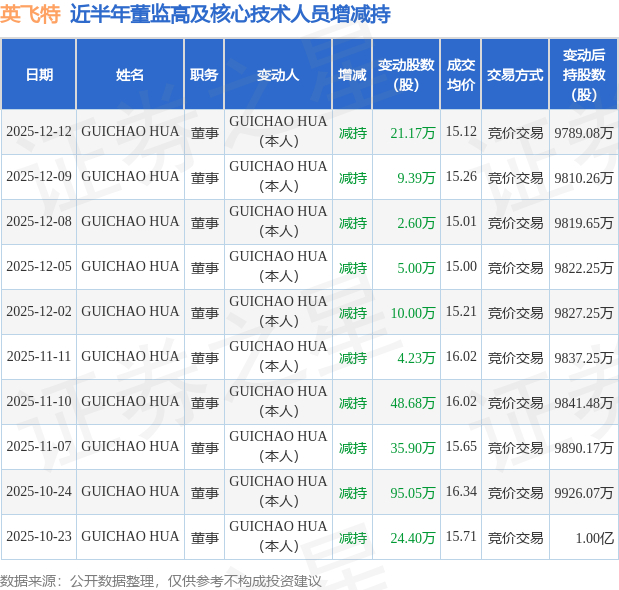The image size is (619, 590).
Task: Select the date cell 2025-12-12
Action: pos(39,132)
